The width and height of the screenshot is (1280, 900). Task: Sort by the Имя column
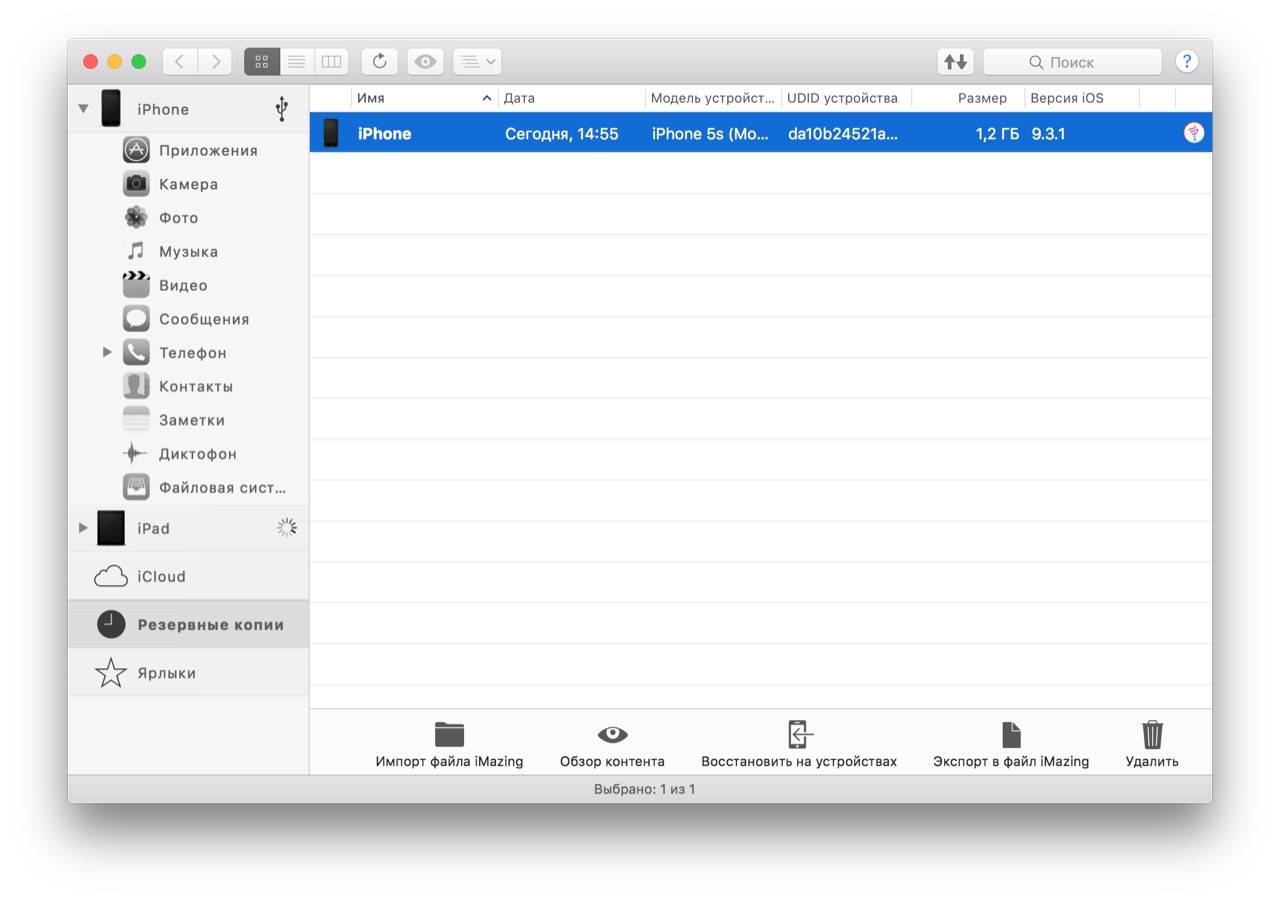pyautogui.click(x=424, y=98)
